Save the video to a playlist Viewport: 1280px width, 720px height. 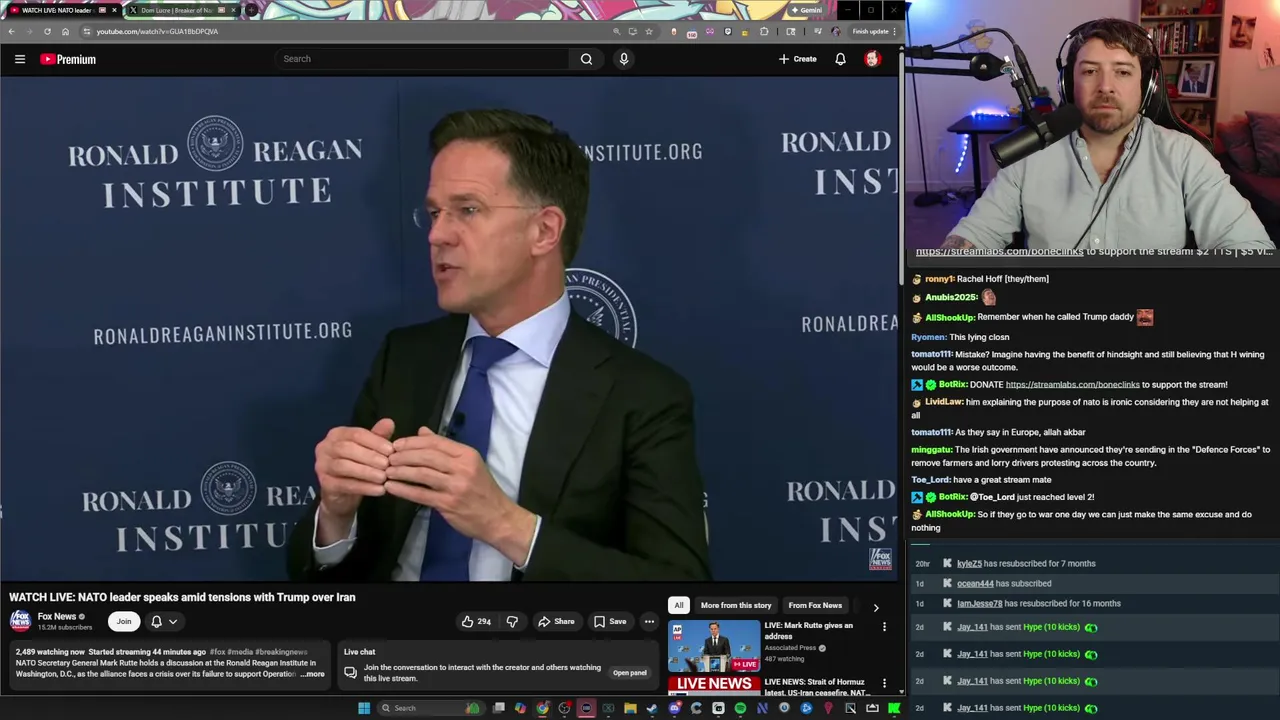click(609, 622)
